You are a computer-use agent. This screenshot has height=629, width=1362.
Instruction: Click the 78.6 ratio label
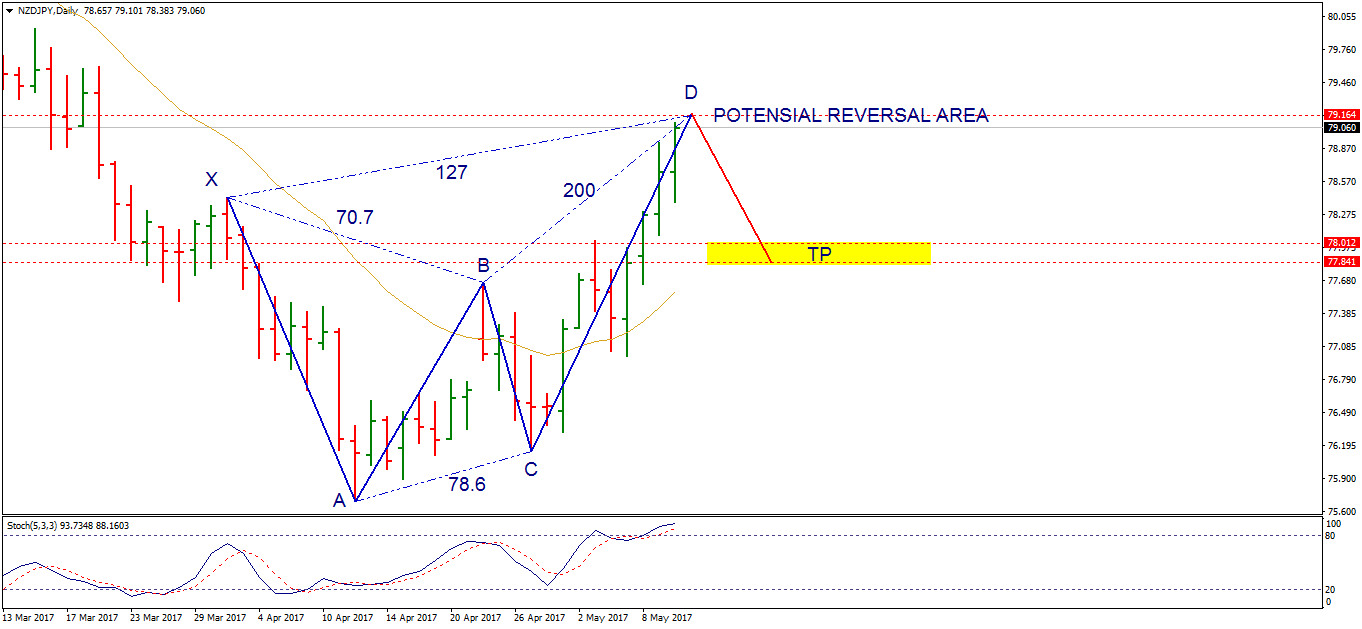coord(466,485)
